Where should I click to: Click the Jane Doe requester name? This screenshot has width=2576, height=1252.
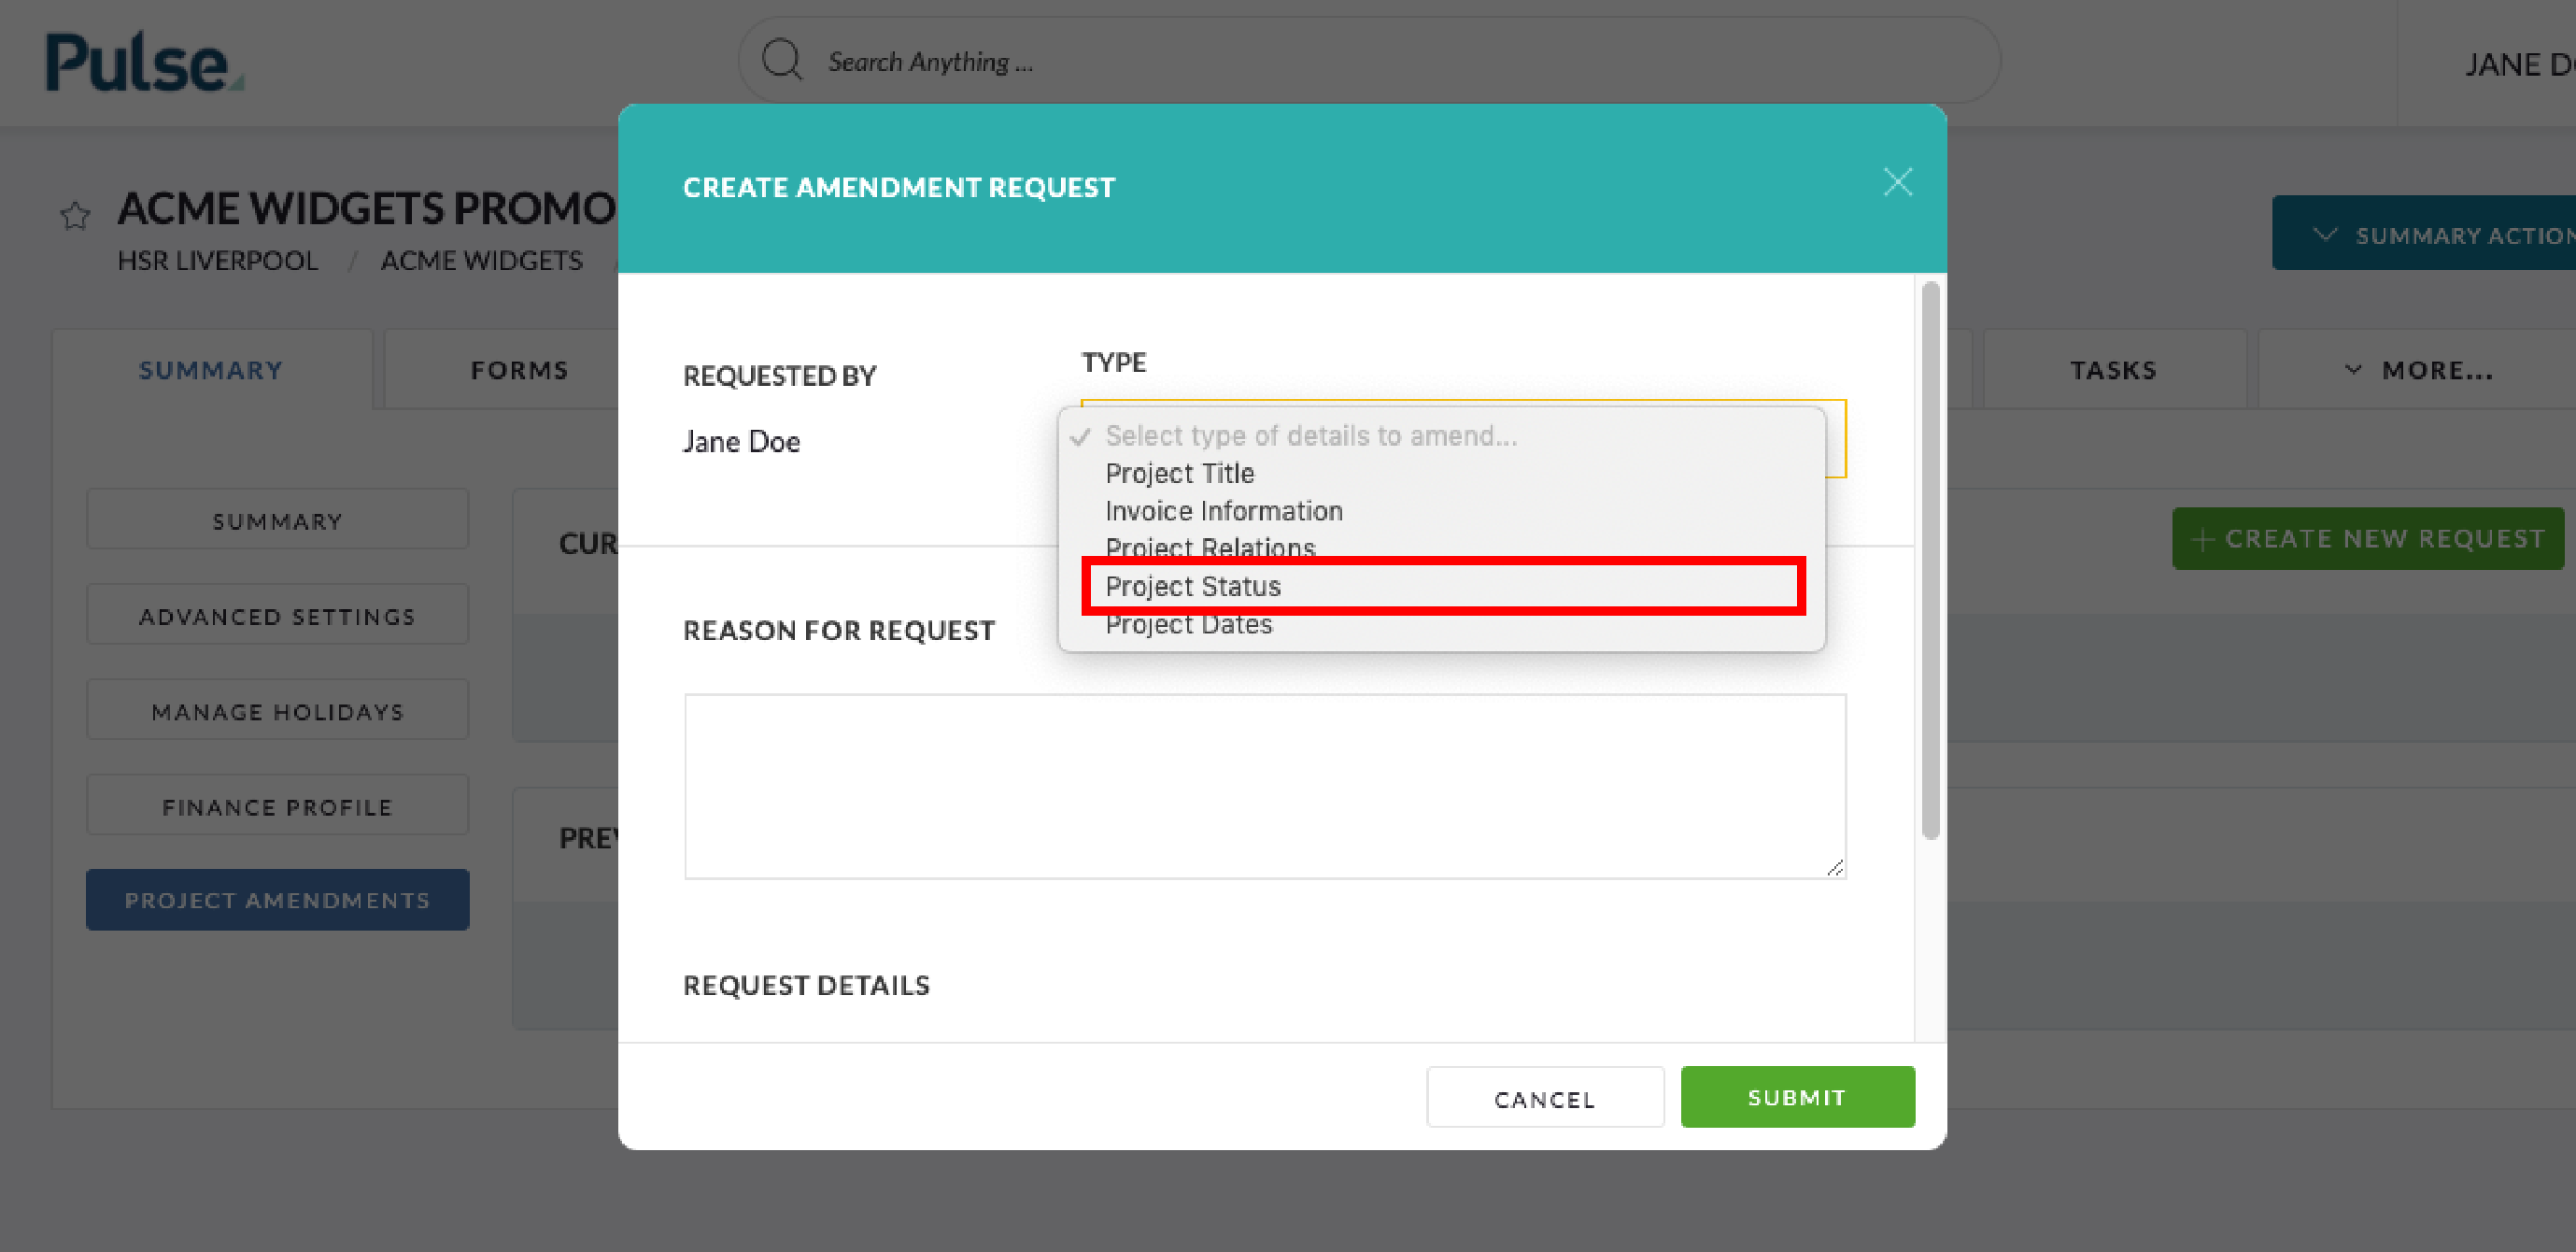(x=741, y=441)
